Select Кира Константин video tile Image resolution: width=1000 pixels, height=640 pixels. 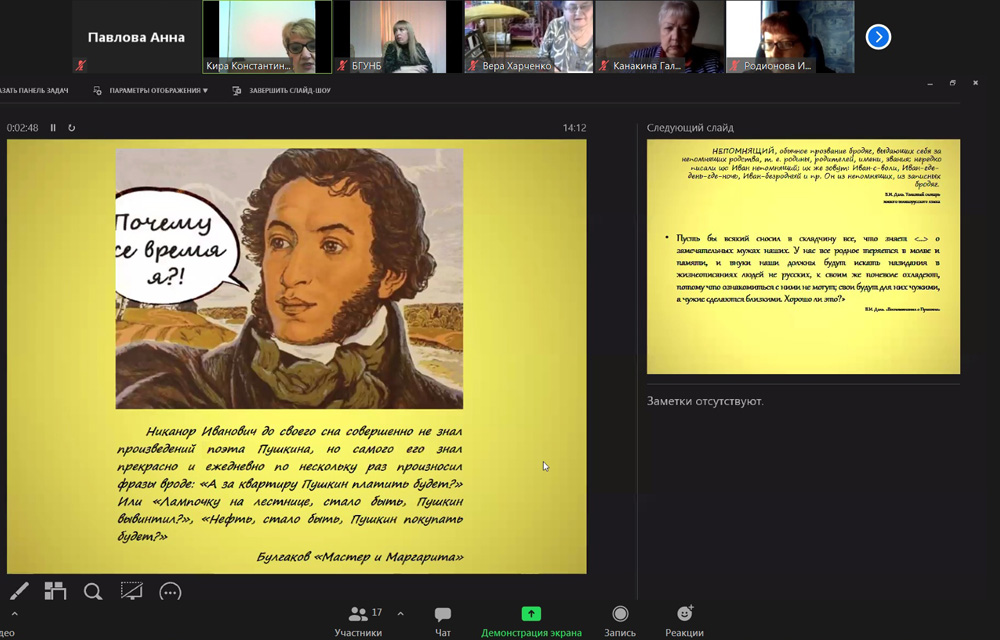(x=267, y=37)
